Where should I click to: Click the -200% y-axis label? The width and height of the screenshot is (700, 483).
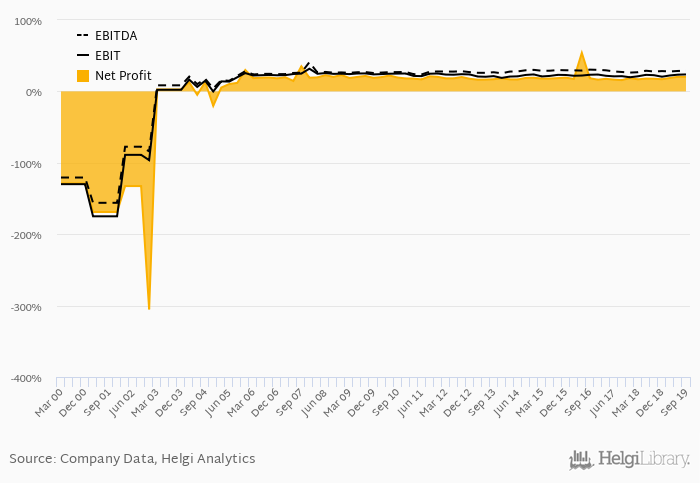coord(26,235)
